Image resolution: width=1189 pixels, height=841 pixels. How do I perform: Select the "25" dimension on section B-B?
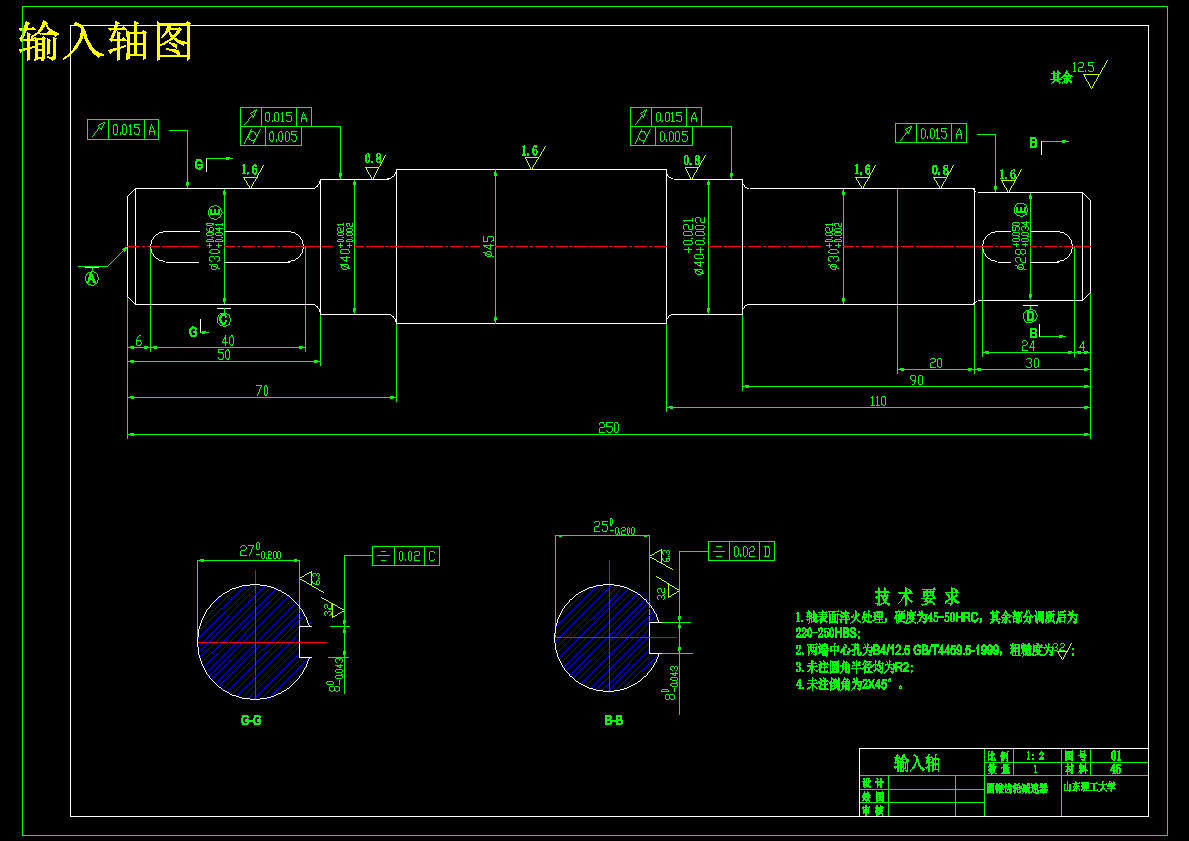point(614,526)
